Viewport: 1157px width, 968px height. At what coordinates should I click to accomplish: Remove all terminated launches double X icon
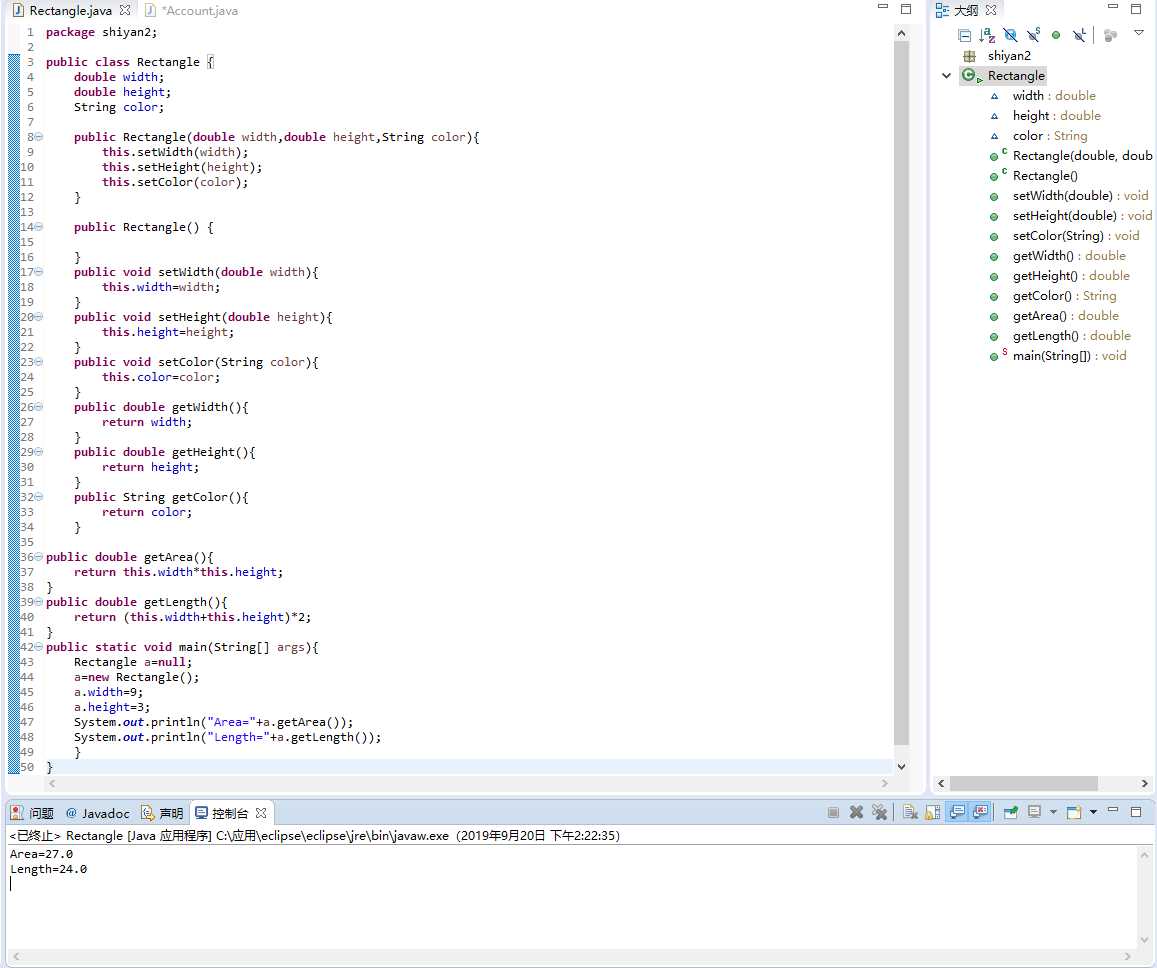(x=879, y=812)
